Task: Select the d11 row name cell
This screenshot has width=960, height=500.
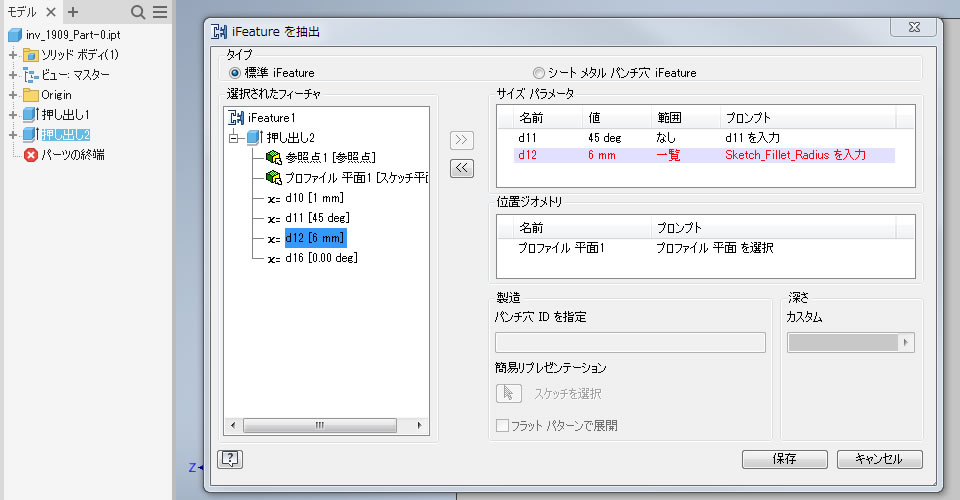Action: [x=527, y=138]
